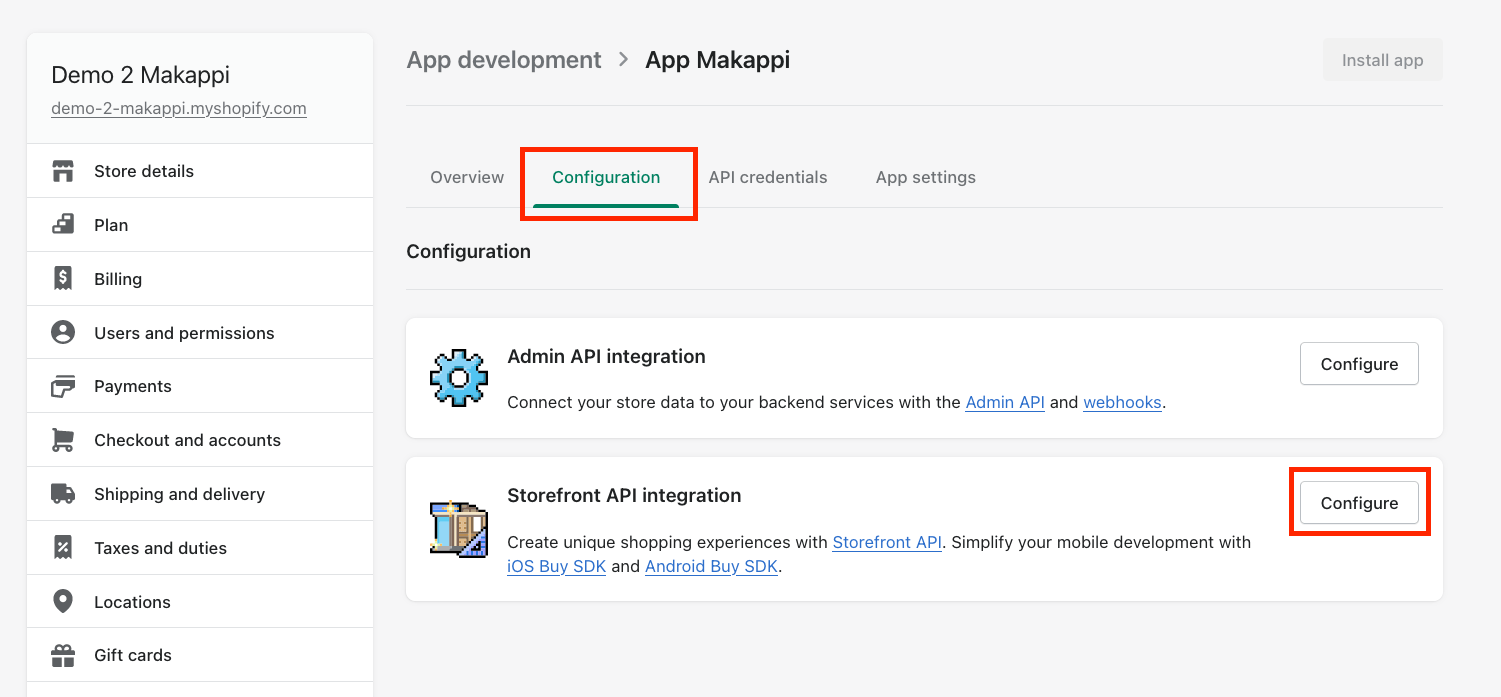The image size is (1501, 697).
Task: Open Payments settings
Action: (200, 386)
